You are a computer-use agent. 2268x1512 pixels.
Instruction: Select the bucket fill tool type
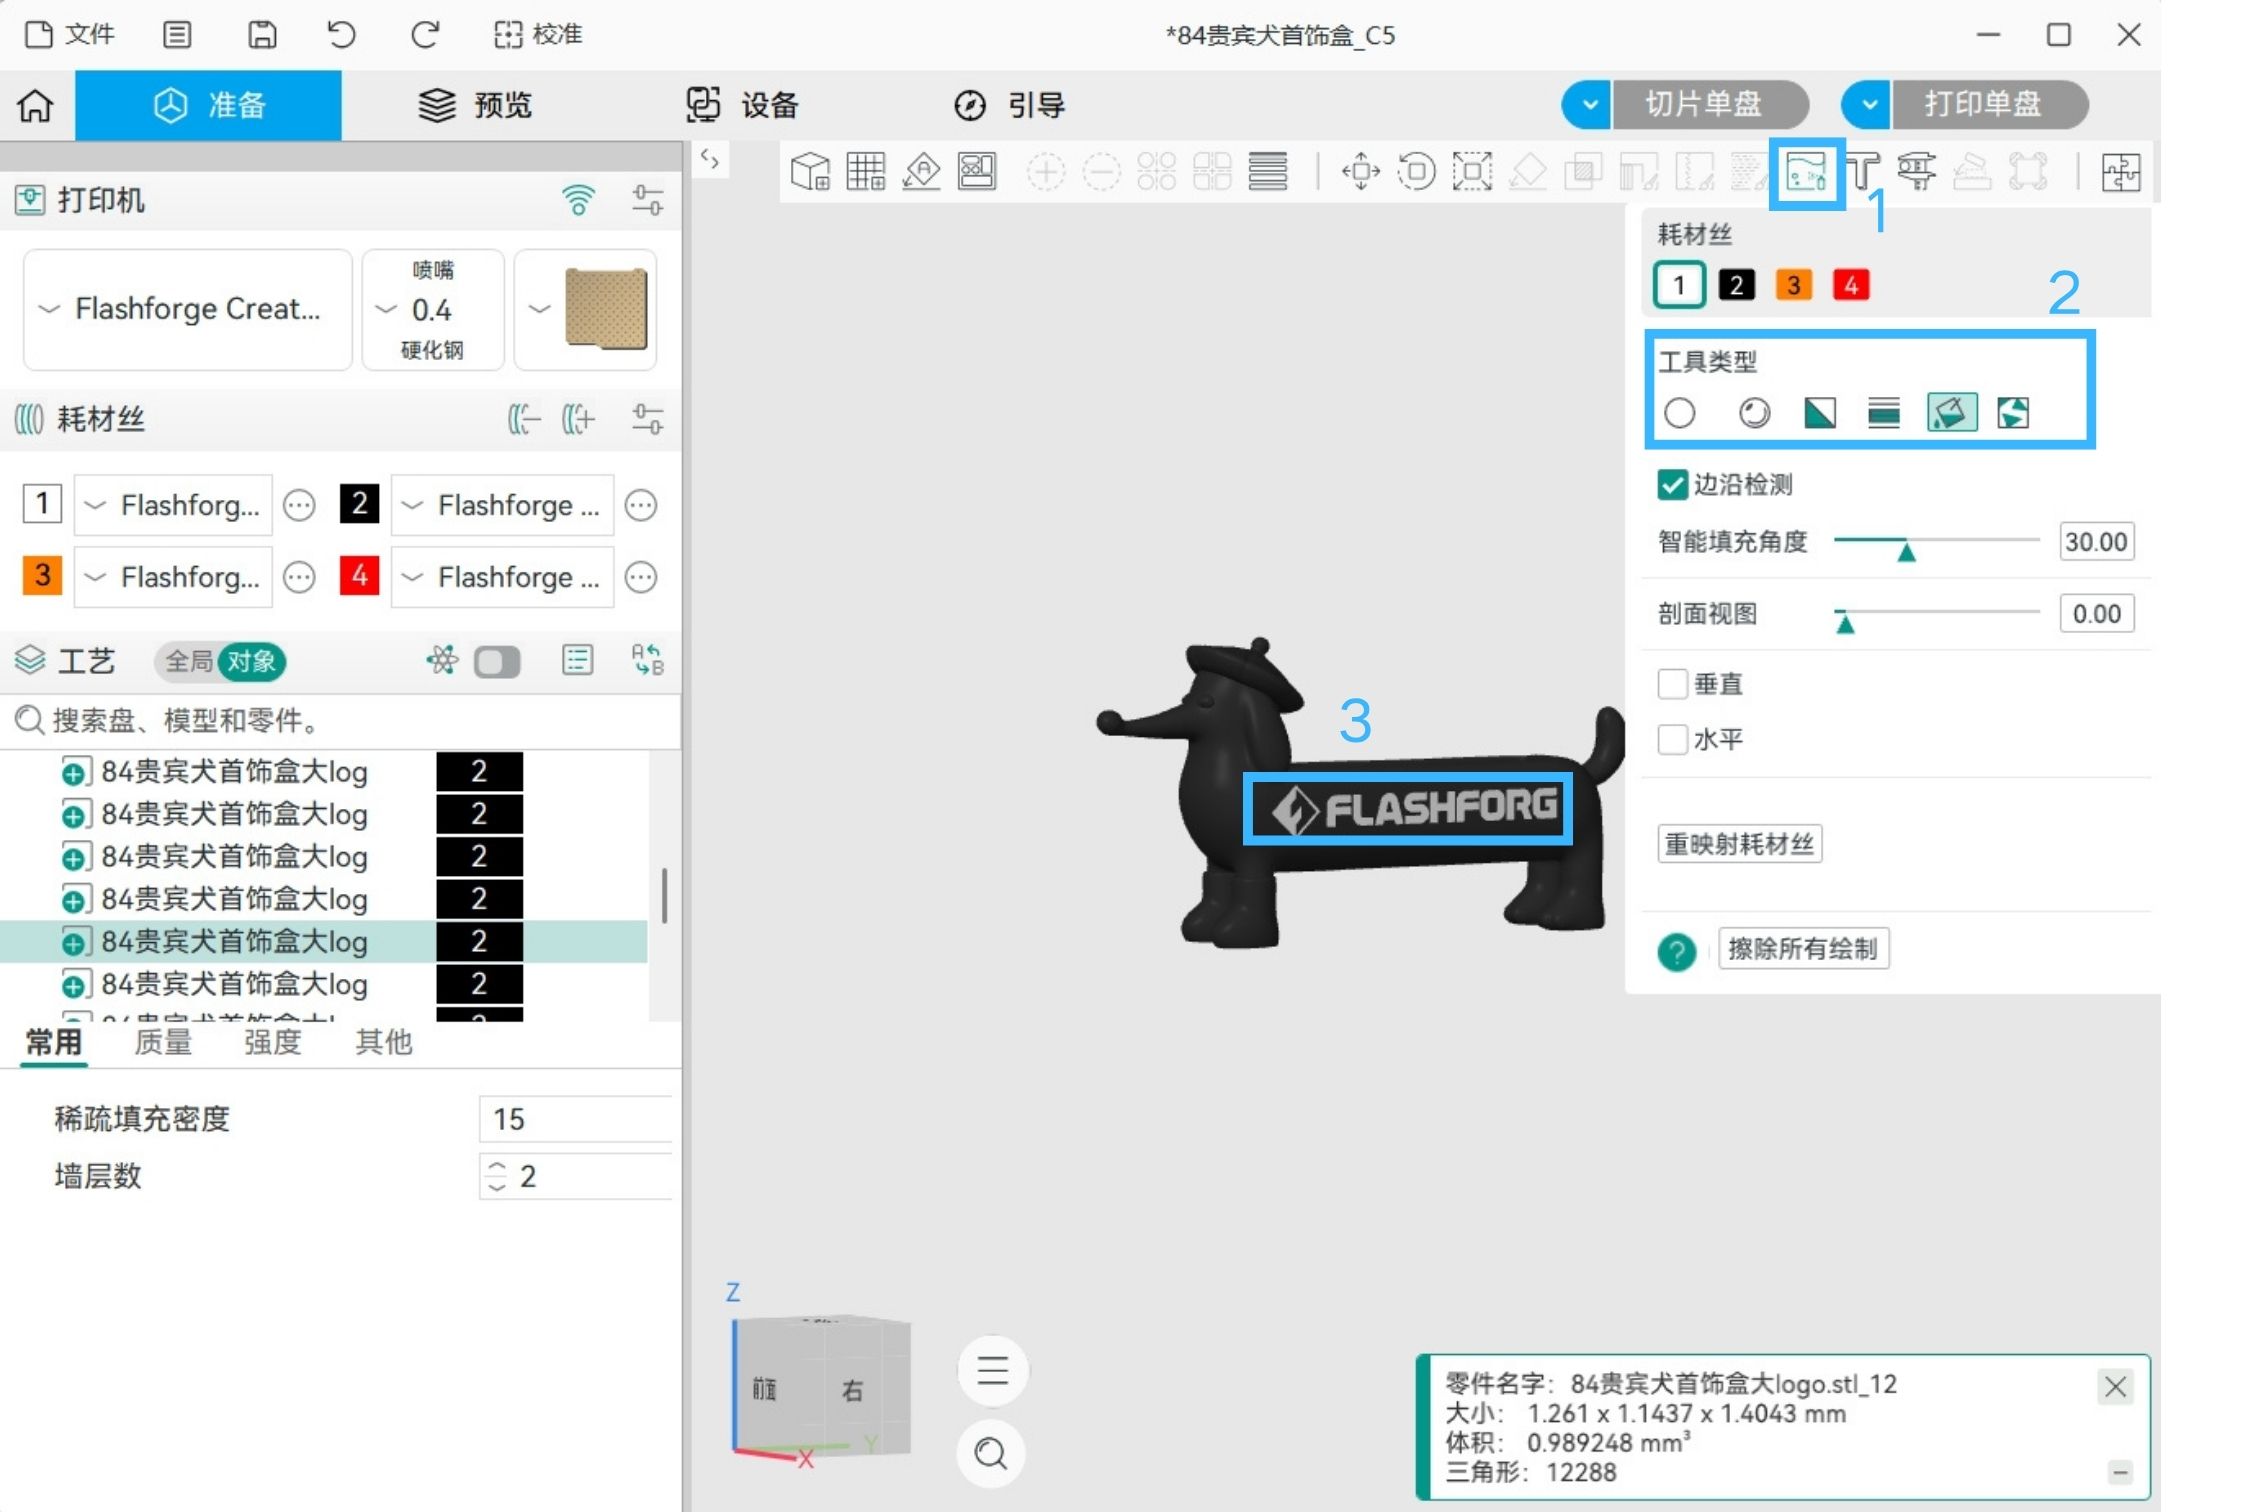click(1951, 412)
